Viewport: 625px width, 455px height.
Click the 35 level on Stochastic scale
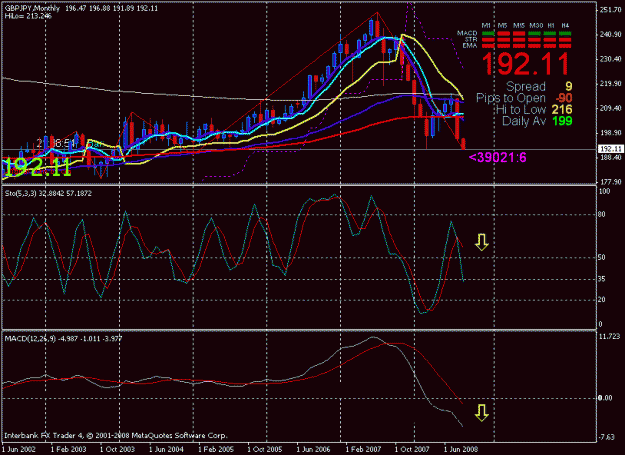[x=602, y=279]
